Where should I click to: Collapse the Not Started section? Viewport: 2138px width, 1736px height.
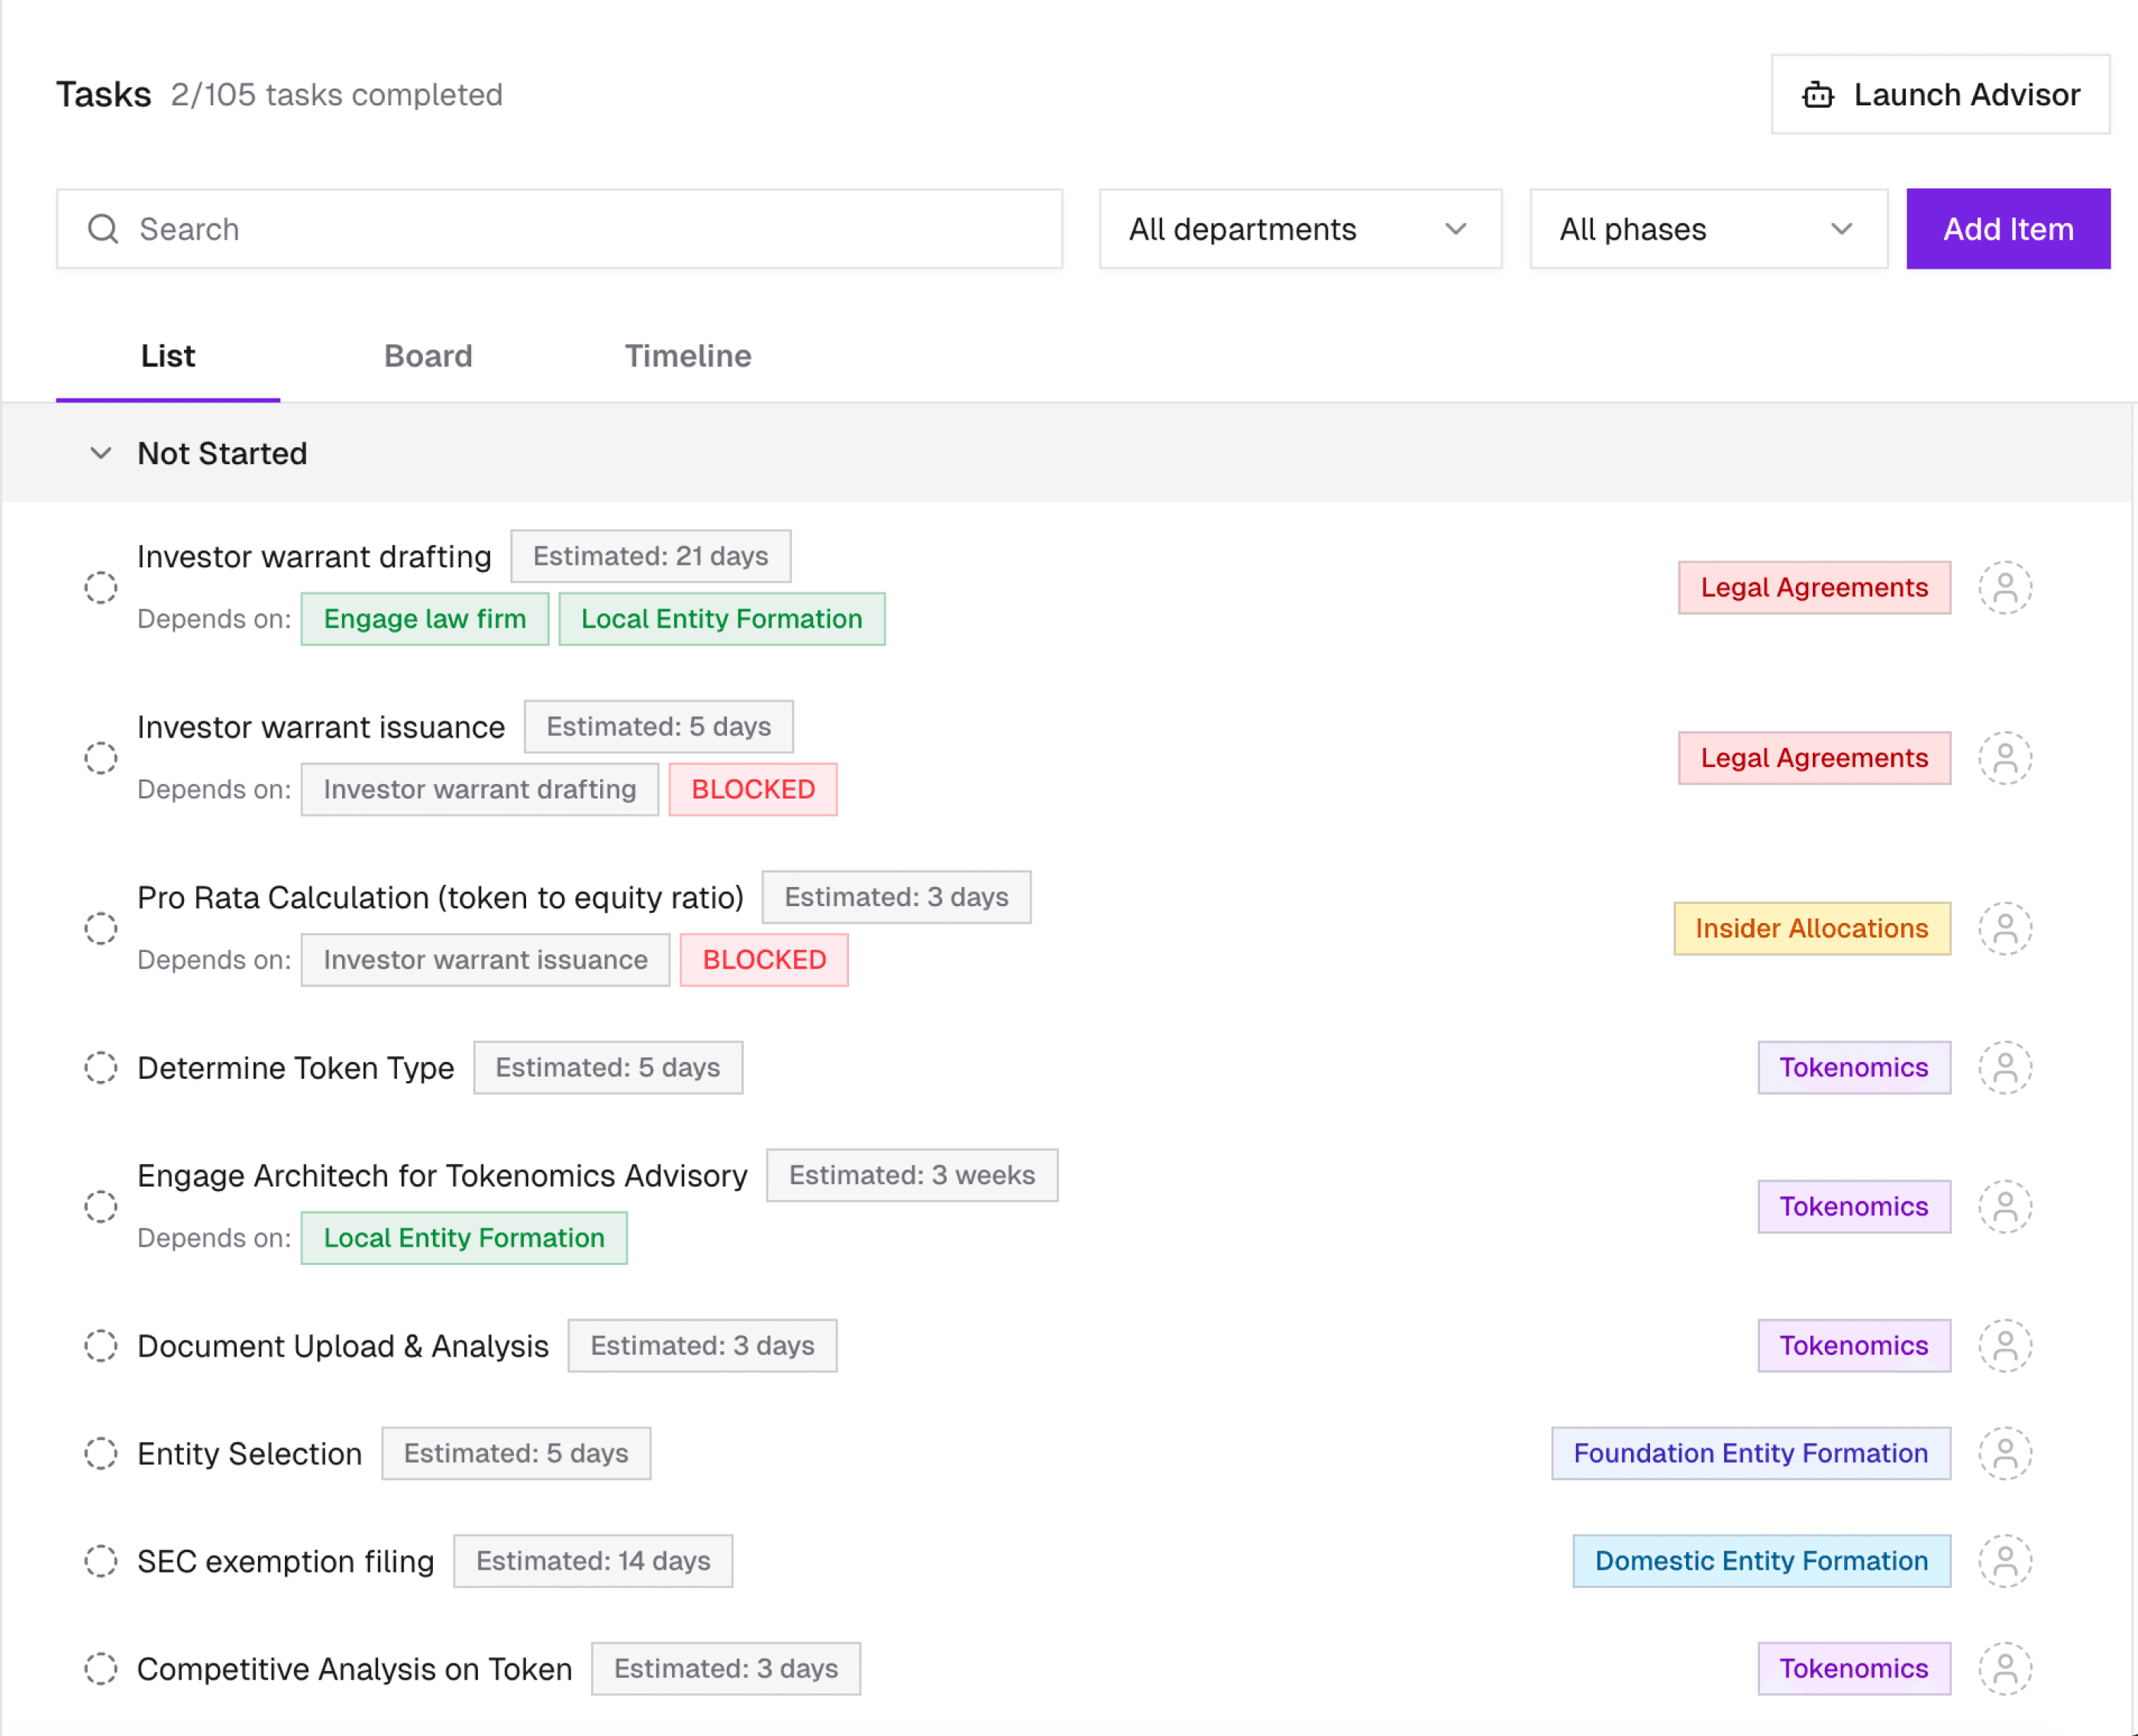coord(100,453)
